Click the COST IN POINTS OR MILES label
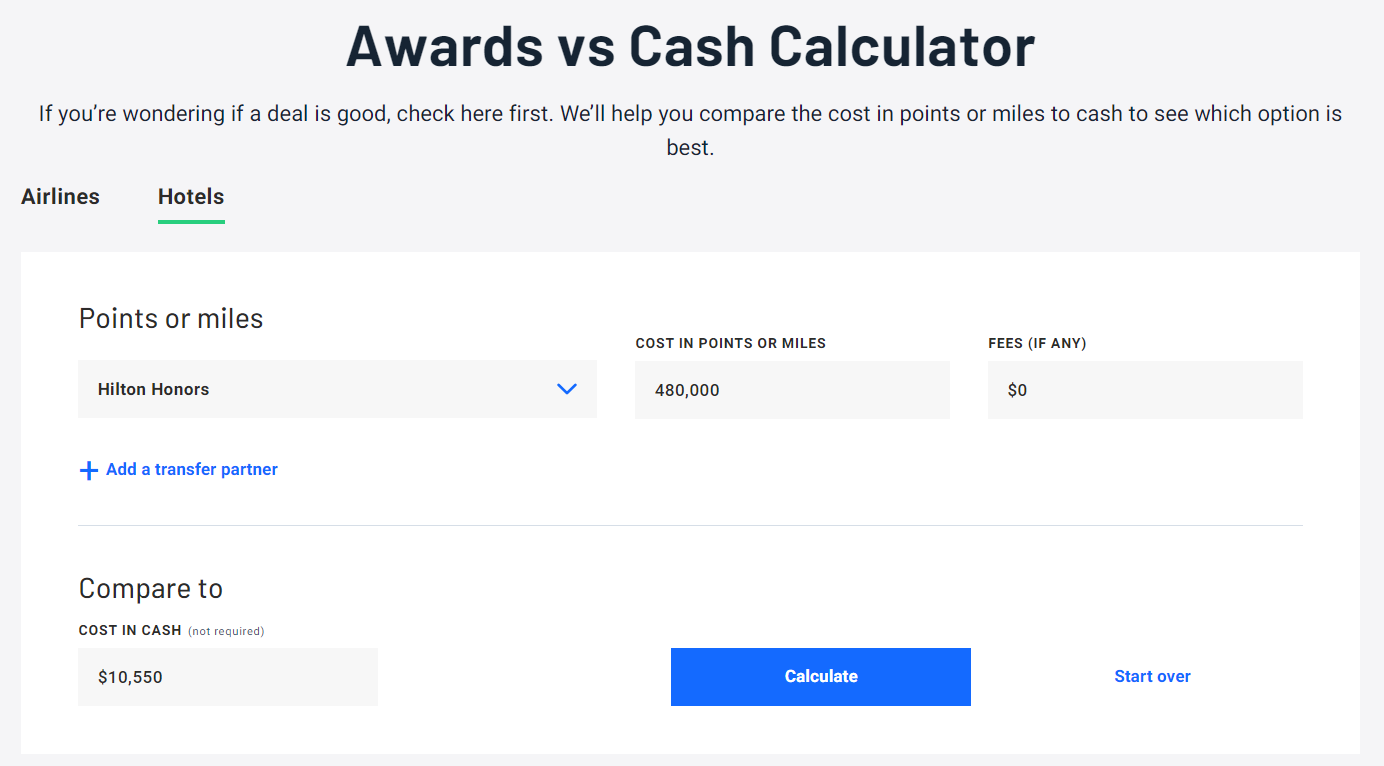 click(x=731, y=343)
